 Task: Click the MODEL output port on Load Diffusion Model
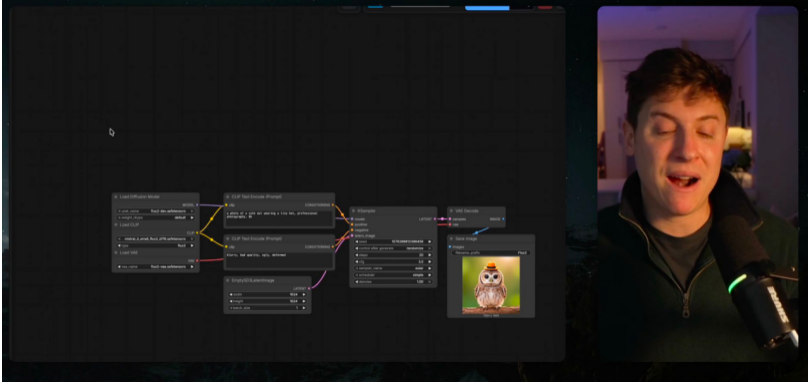pyautogui.click(x=197, y=205)
